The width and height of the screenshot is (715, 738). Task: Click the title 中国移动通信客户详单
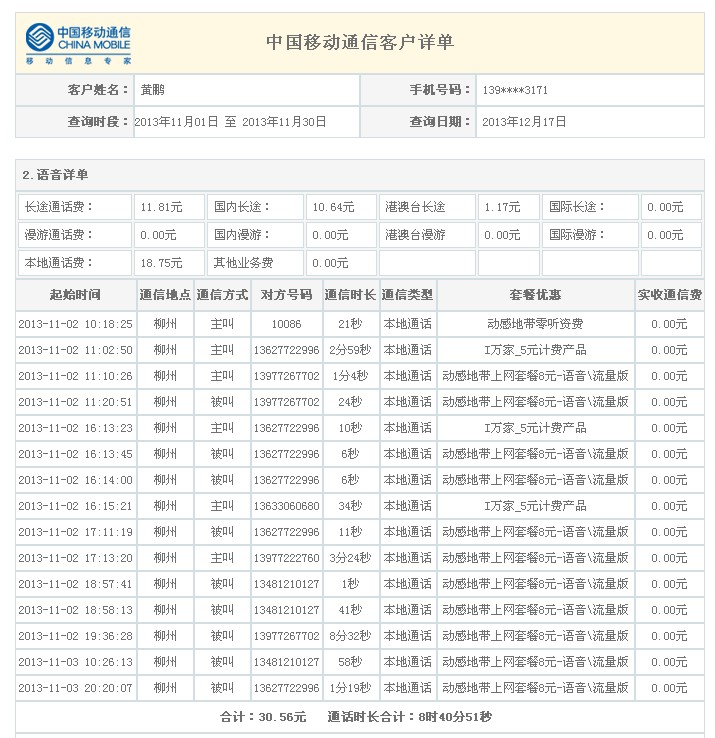click(x=360, y=42)
